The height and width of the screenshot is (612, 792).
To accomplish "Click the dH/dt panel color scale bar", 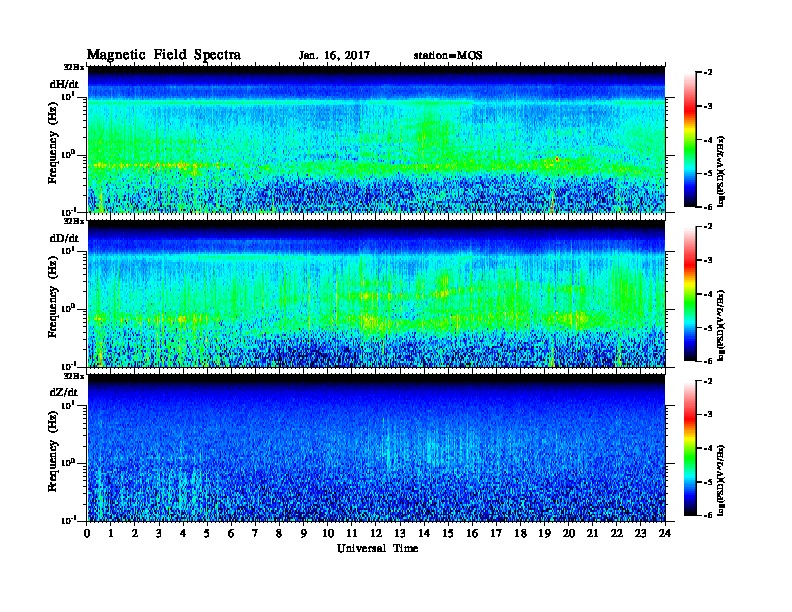I will [690, 140].
